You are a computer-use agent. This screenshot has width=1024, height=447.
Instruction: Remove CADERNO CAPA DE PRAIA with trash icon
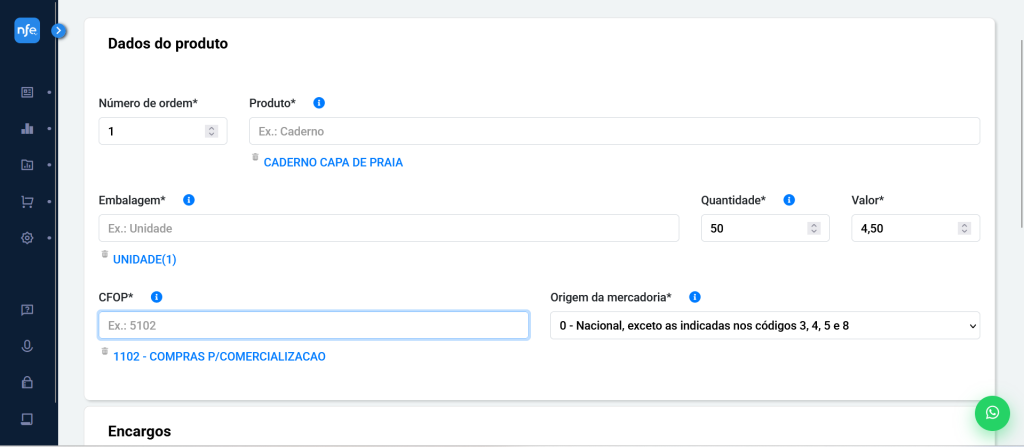coord(255,158)
